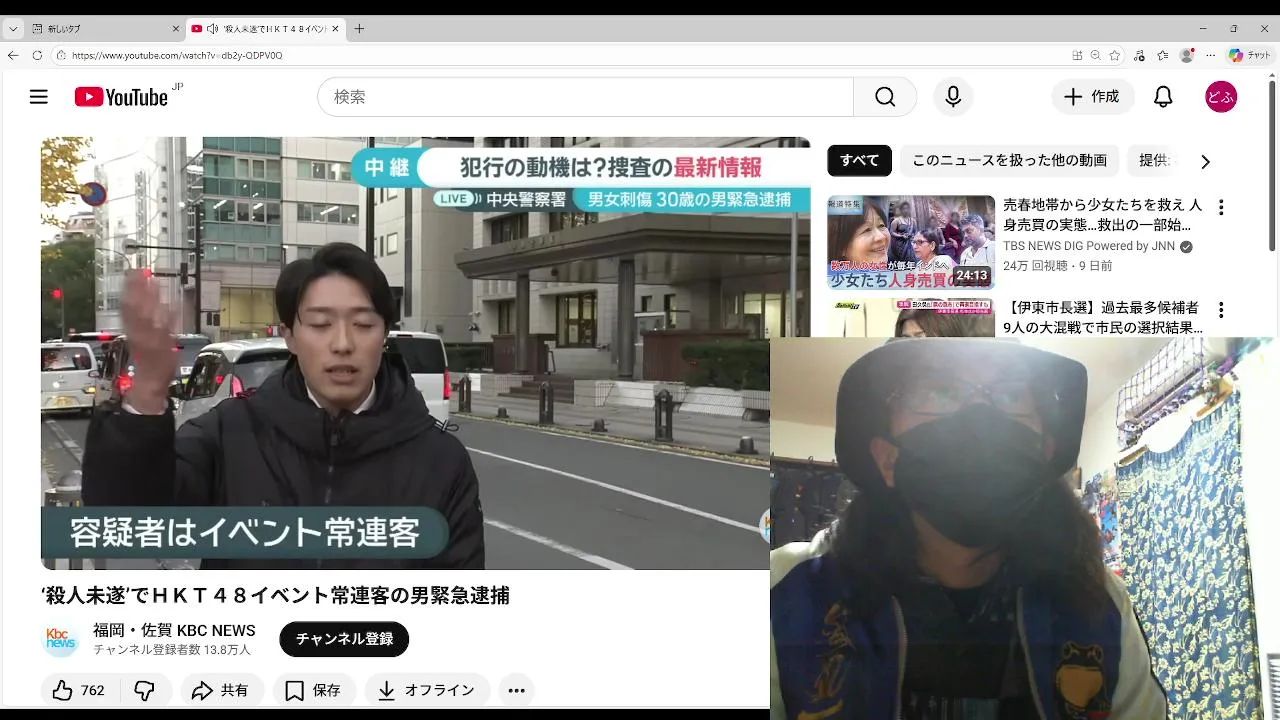Save the video with 保存 button
Image resolution: width=1280 pixels, height=720 pixels.
click(x=314, y=690)
